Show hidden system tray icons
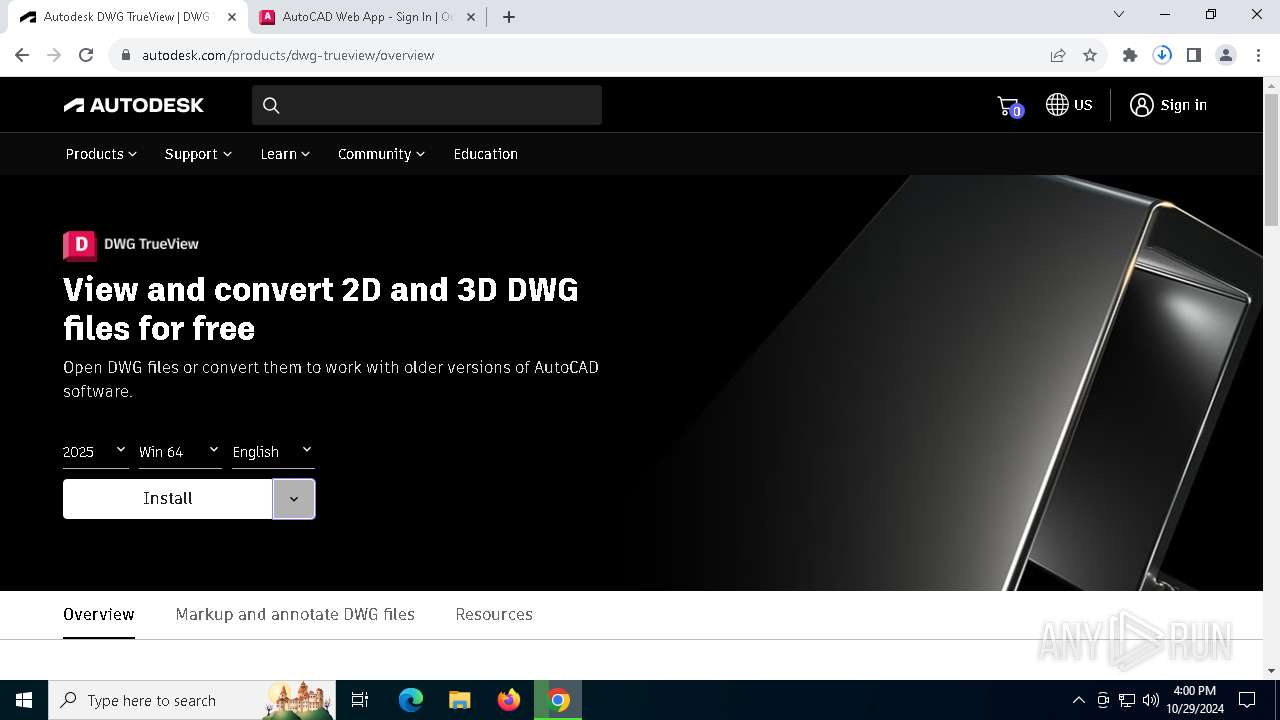Viewport: 1280px width, 720px height. [x=1078, y=700]
